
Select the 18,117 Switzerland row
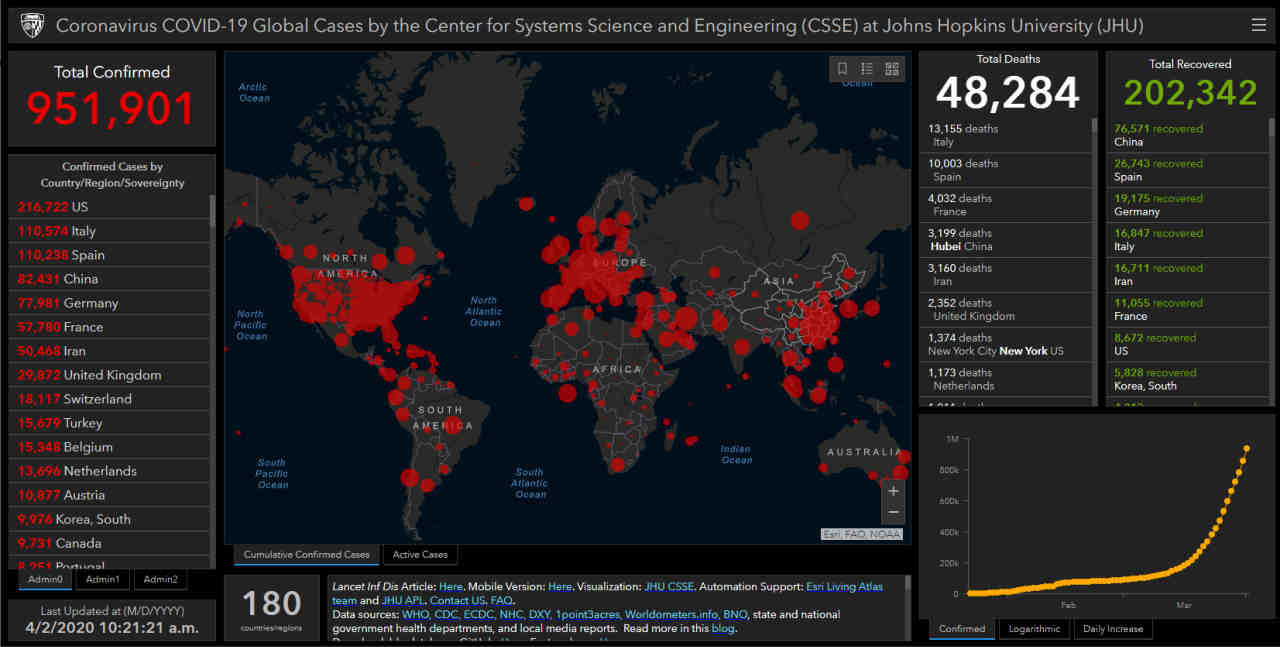coord(111,398)
